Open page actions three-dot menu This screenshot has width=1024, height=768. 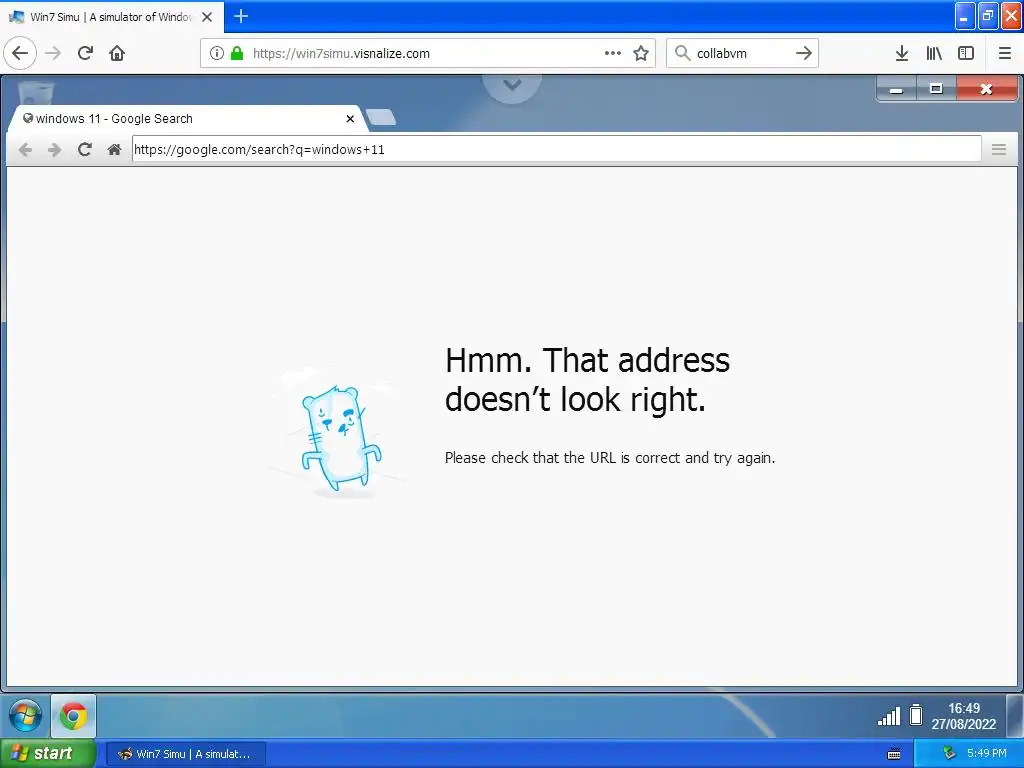pyautogui.click(x=613, y=53)
